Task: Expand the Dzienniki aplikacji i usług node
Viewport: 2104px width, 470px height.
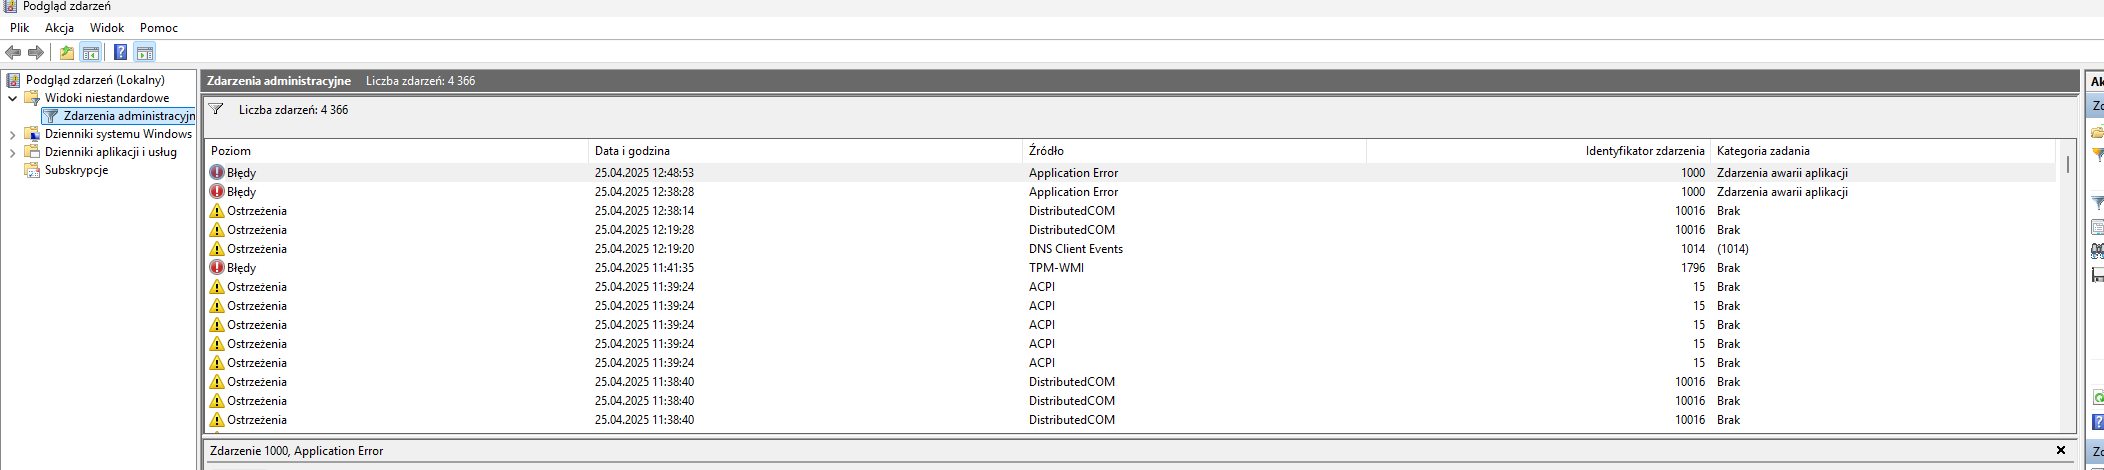Action: click(13, 152)
